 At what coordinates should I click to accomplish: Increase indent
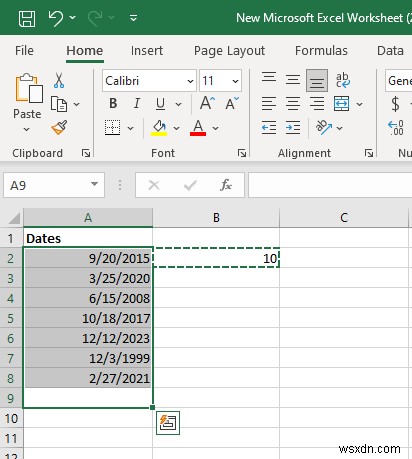293,128
